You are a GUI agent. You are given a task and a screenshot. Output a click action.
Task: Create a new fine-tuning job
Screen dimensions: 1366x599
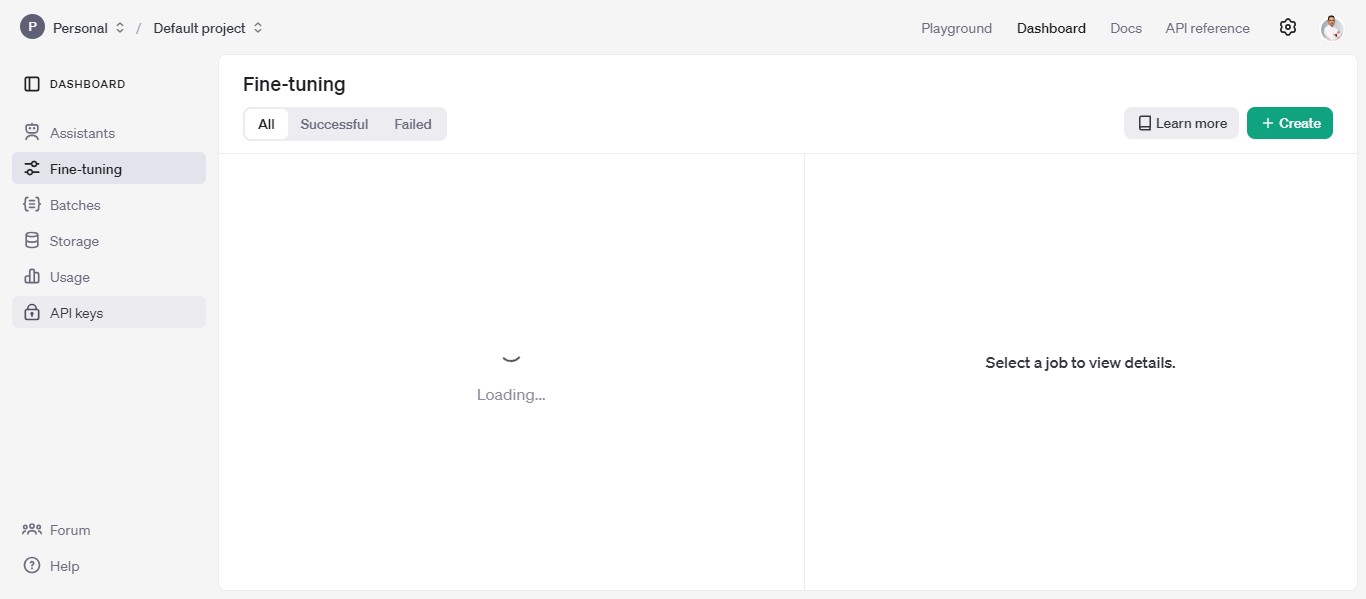(x=1290, y=123)
